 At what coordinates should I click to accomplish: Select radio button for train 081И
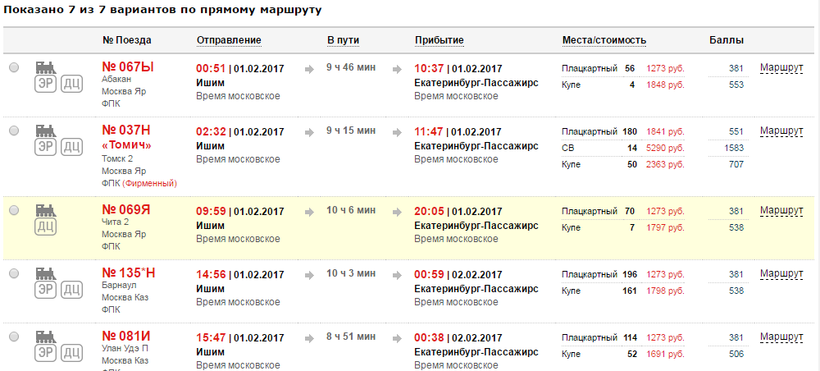click(14, 336)
